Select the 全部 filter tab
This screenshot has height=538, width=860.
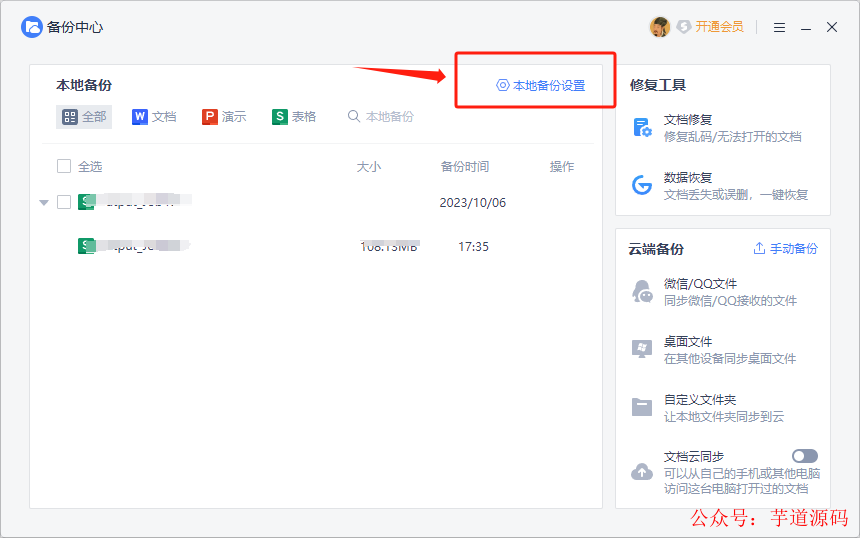click(x=84, y=117)
